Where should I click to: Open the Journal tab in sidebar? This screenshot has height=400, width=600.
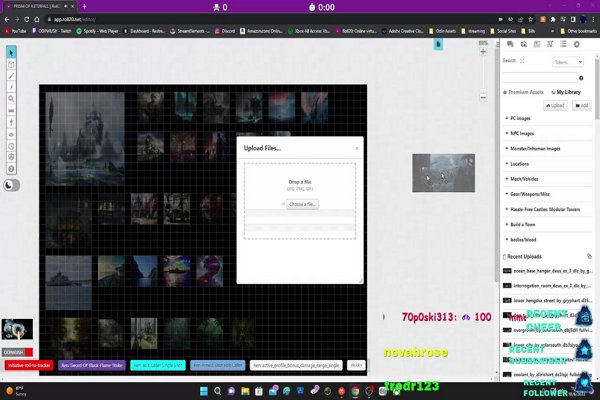pyautogui.click(x=537, y=44)
